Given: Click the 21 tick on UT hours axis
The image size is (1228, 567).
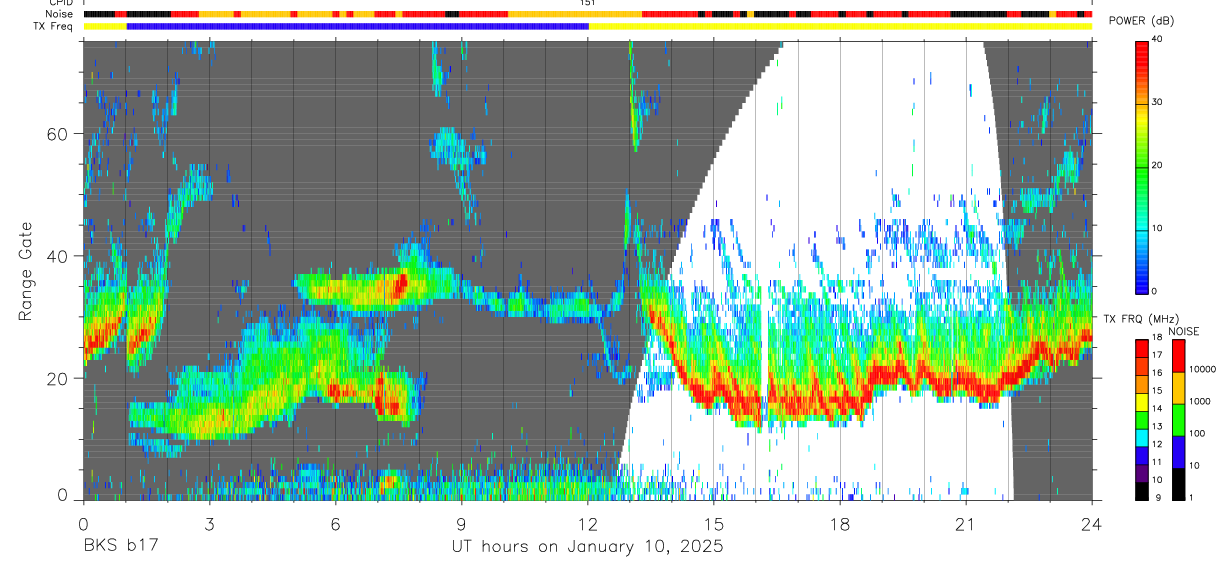Looking at the screenshot, I should (x=966, y=523).
